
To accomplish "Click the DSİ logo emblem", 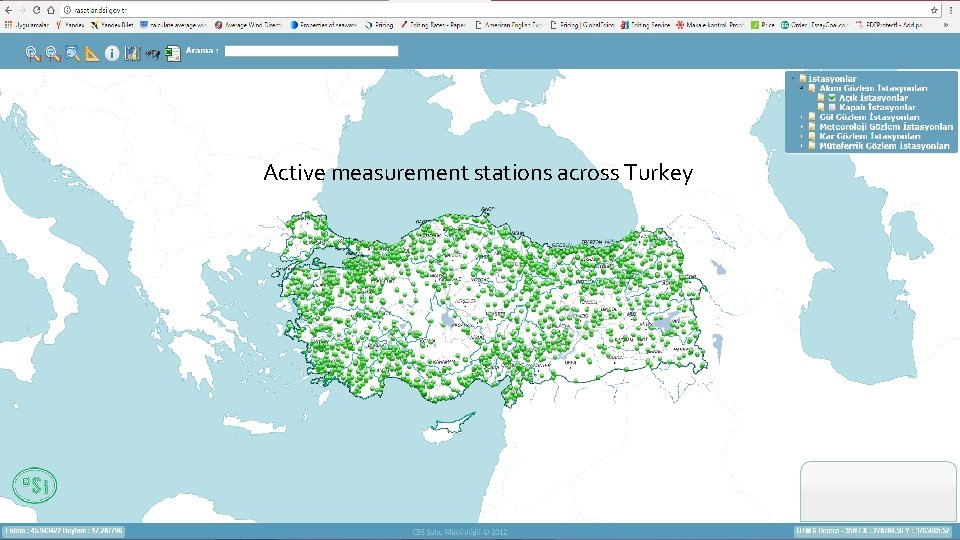I will [35, 486].
